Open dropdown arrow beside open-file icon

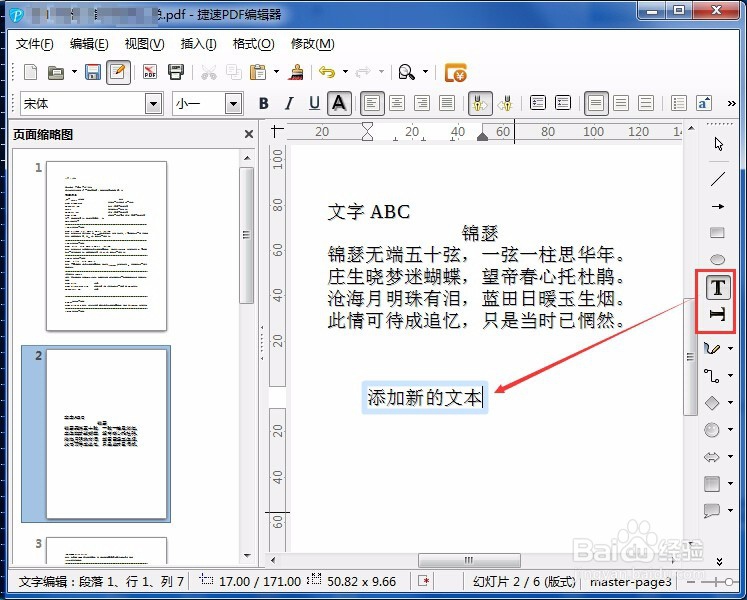74,72
